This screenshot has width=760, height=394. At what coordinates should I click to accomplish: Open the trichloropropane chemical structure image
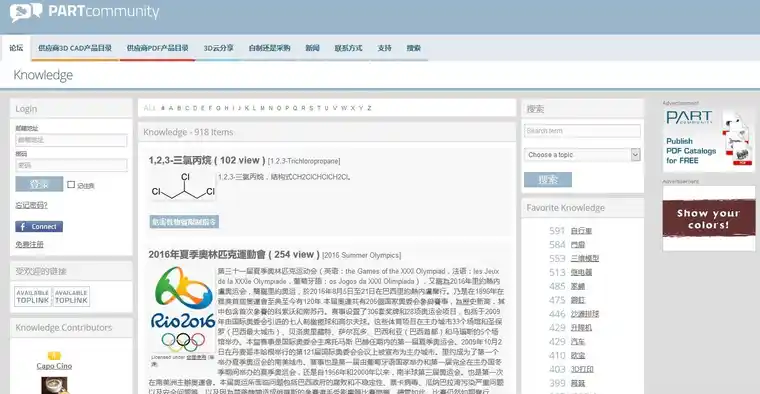[x=183, y=187]
